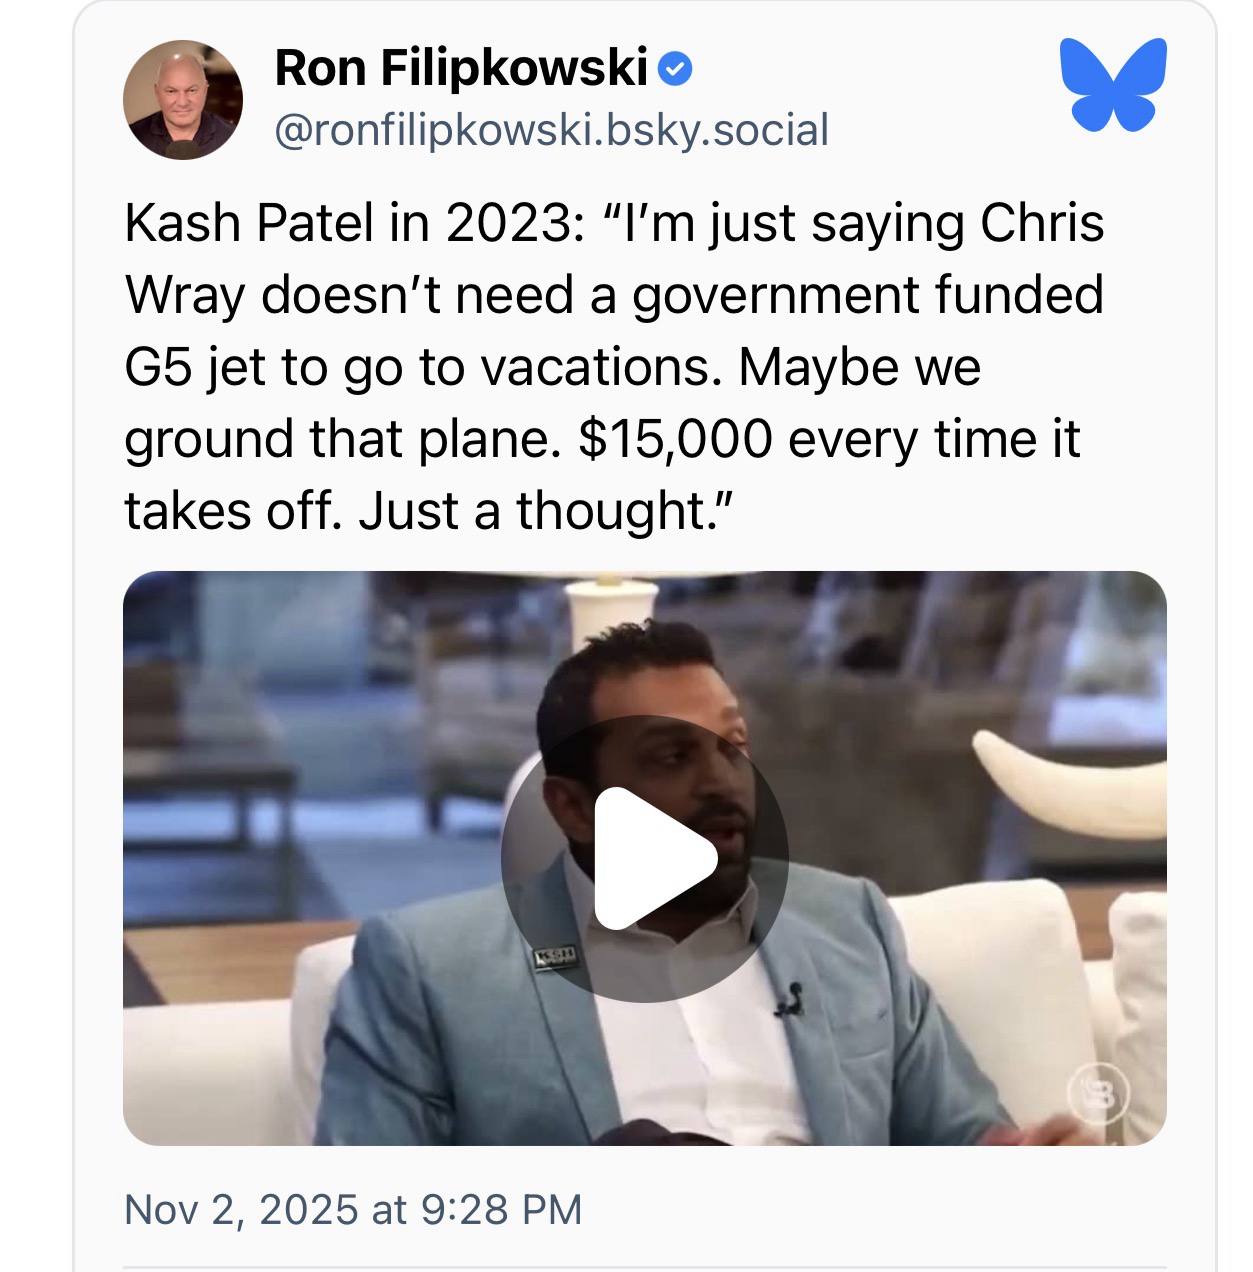The height and width of the screenshot is (1272, 1253).
Task: Open Ron Filipkowski's profile avatar
Action: click(183, 101)
